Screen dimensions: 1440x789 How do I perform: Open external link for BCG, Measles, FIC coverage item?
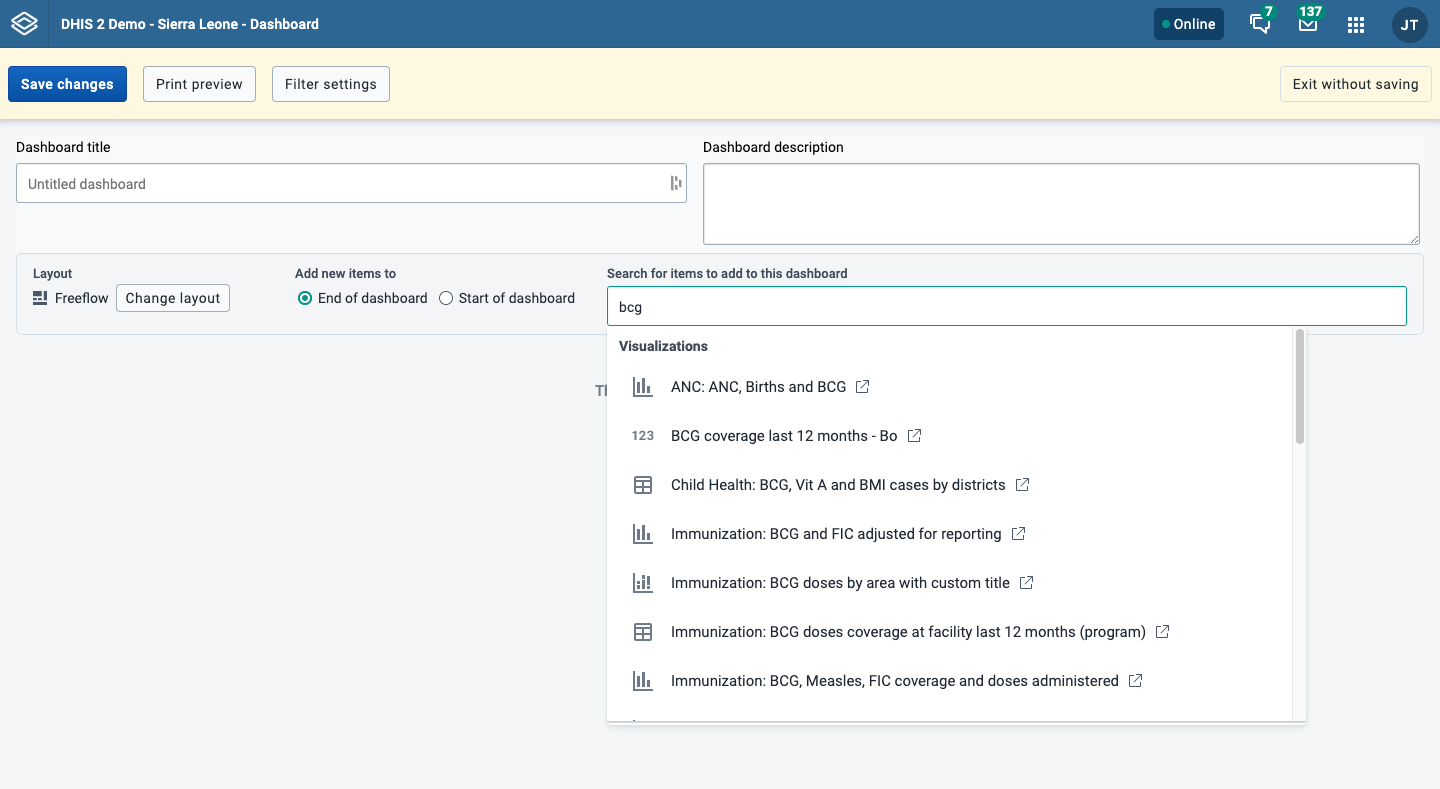point(1135,680)
